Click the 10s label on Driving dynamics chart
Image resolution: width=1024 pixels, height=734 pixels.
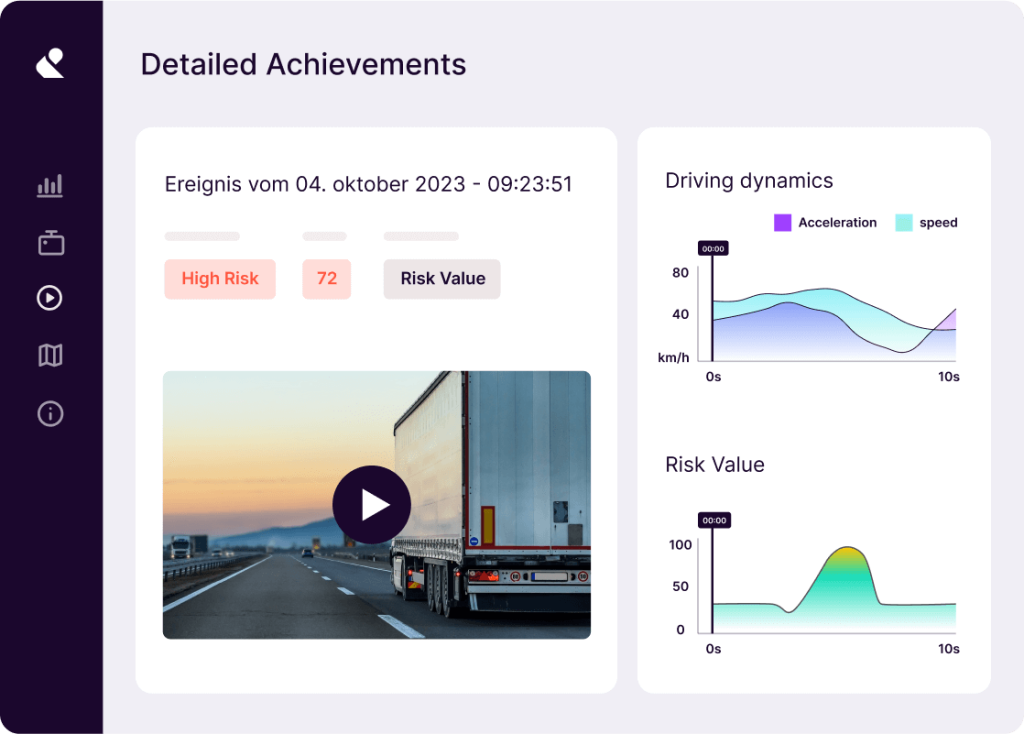point(948,377)
